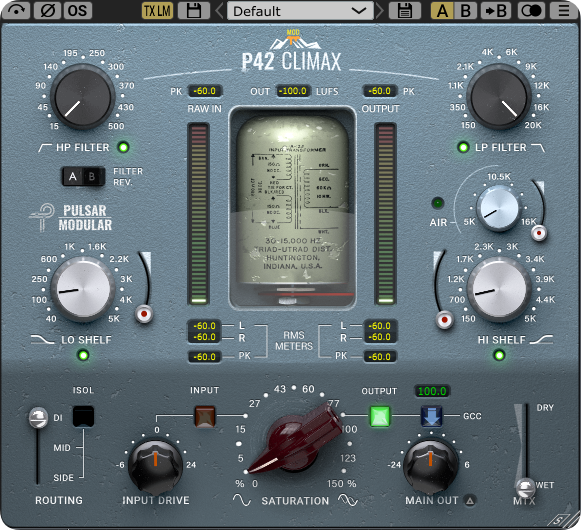This screenshot has width=581, height=530.
Task: Toggle the brown INPUT square button
Action: click(x=205, y=416)
